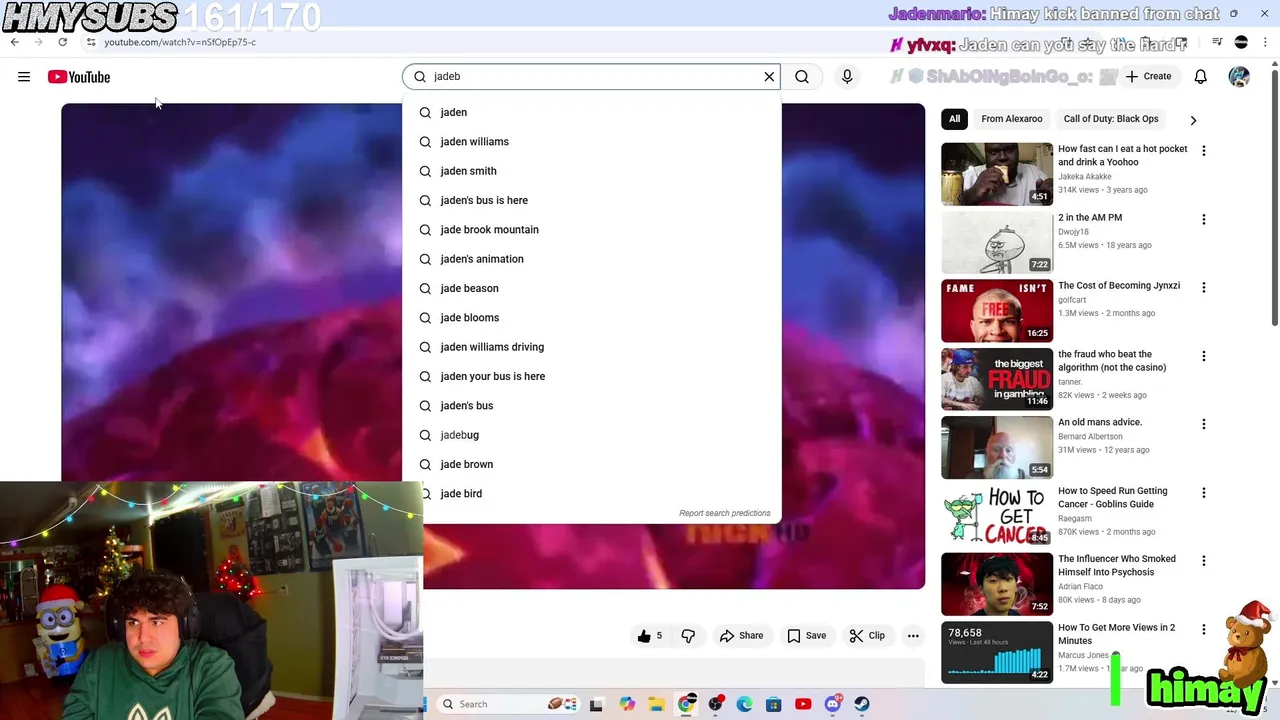Open the YouTube app taskbar icon
The image size is (1280, 720).
[x=803, y=704]
